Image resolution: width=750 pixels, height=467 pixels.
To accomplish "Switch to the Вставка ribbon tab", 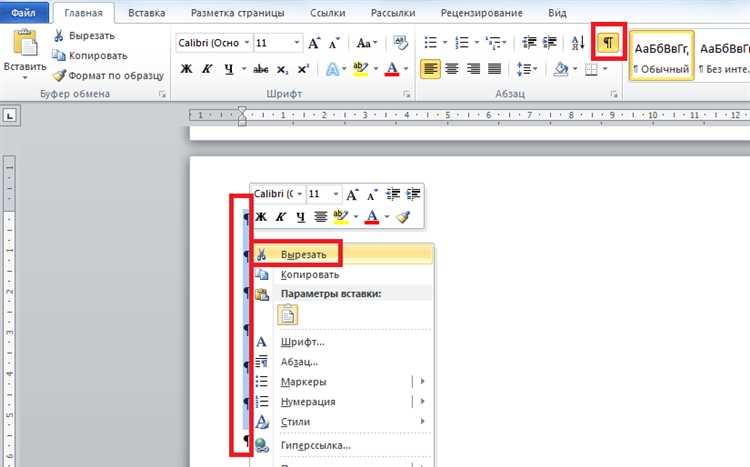I will [x=146, y=13].
